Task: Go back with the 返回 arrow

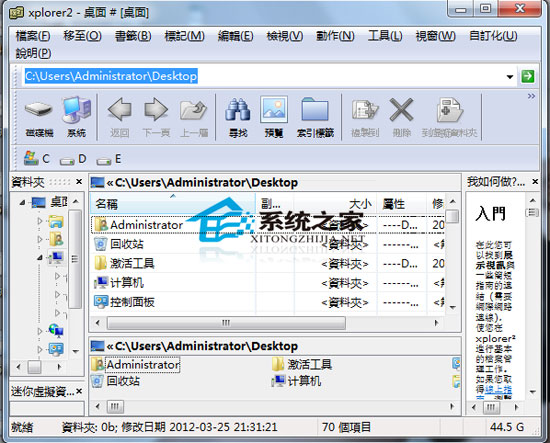Action: [120, 117]
